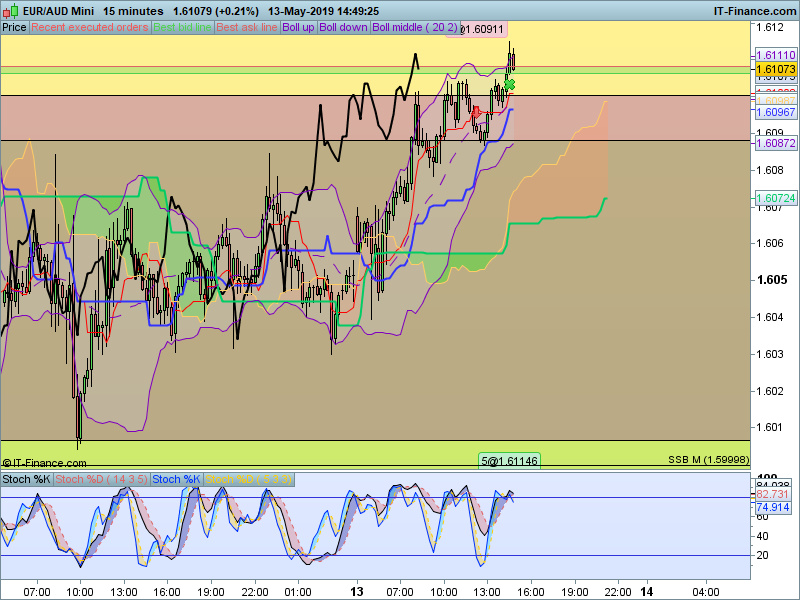The image size is (800, 600).
Task: Click the SSB M (1.59998) label
Action: pos(709,460)
